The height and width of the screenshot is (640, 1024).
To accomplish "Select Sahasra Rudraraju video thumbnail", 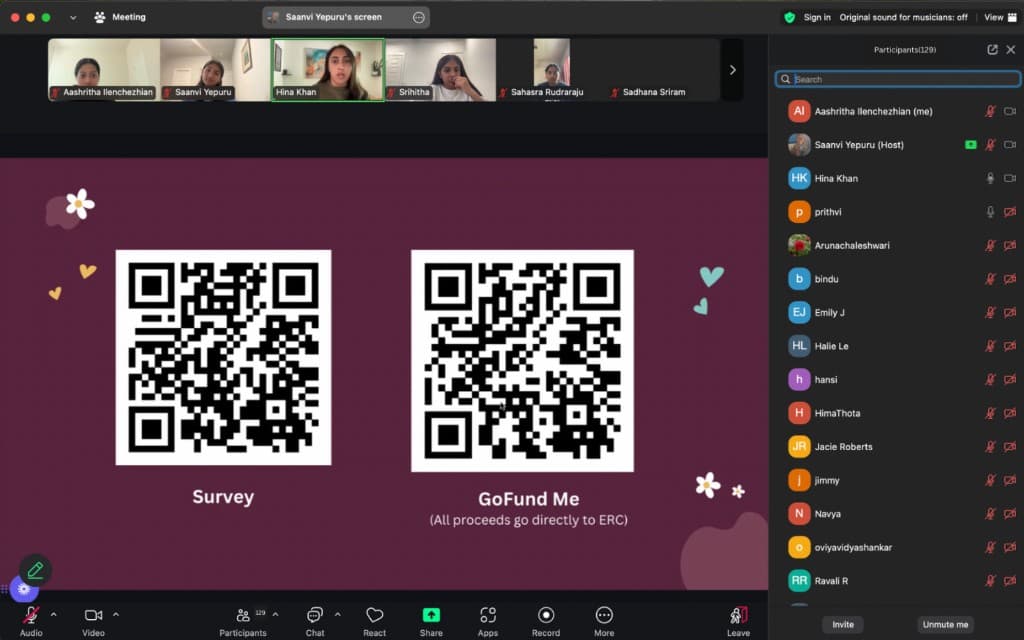I will point(552,69).
